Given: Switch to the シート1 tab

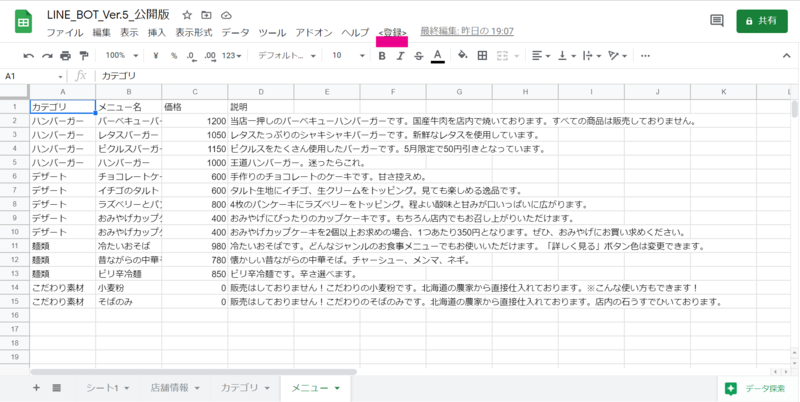Looking at the screenshot, I should pos(107,388).
